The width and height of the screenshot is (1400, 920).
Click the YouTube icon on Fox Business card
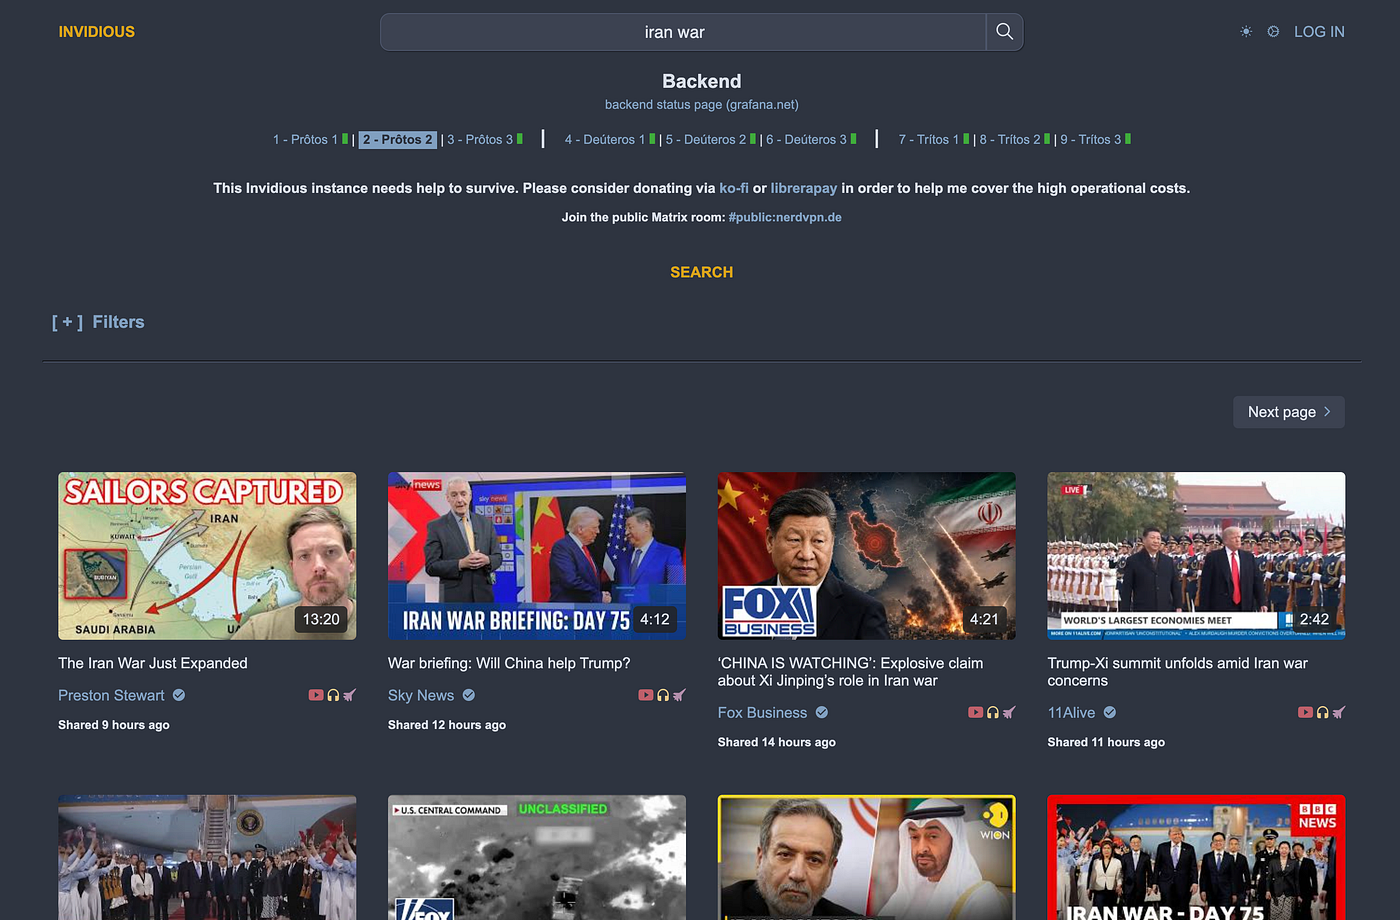[x=976, y=712]
